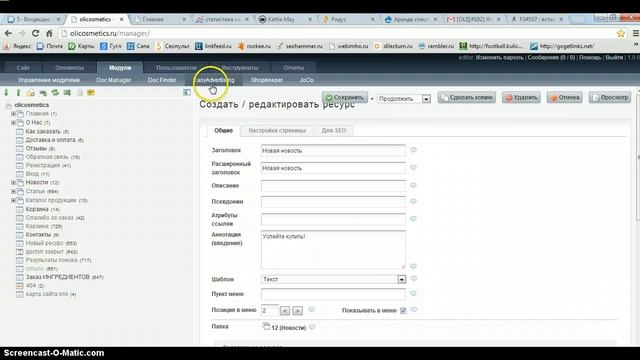
Task: Increase menu position with the > button
Action: [x=298, y=311]
